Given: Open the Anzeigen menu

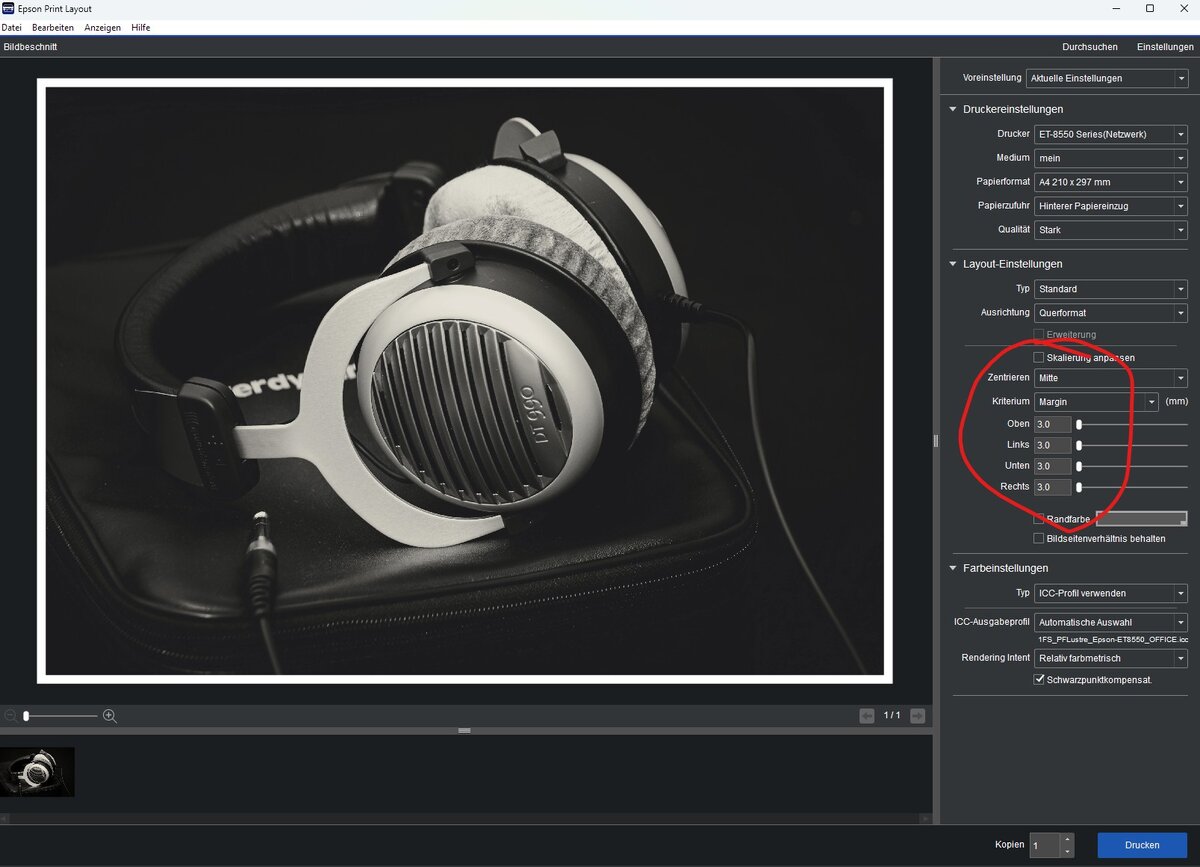Looking at the screenshot, I should pos(103,27).
